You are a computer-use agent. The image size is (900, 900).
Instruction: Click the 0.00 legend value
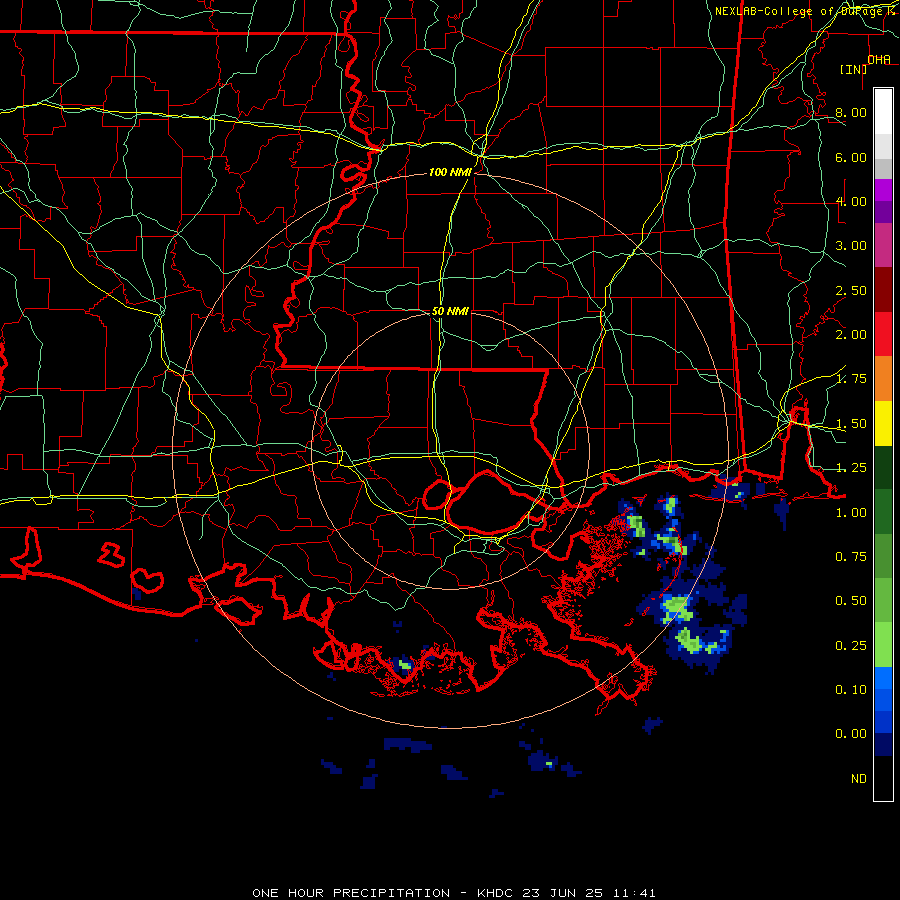(x=851, y=734)
